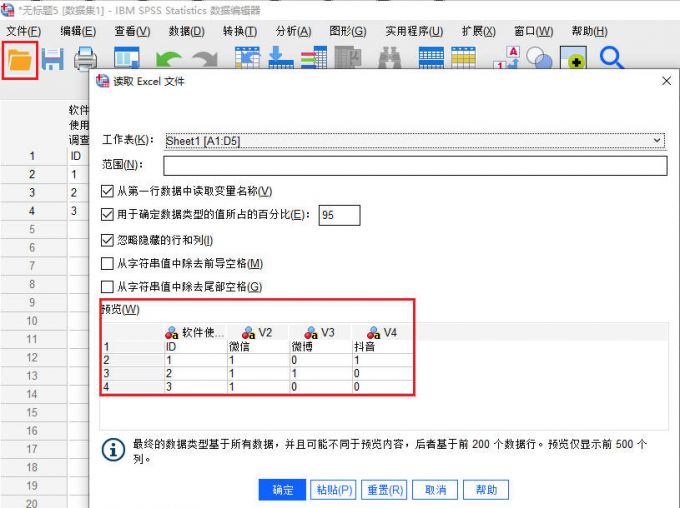Select row 2 header in data editor
Image resolution: width=680 pixels, height=508 pixels.
point(32,174)
